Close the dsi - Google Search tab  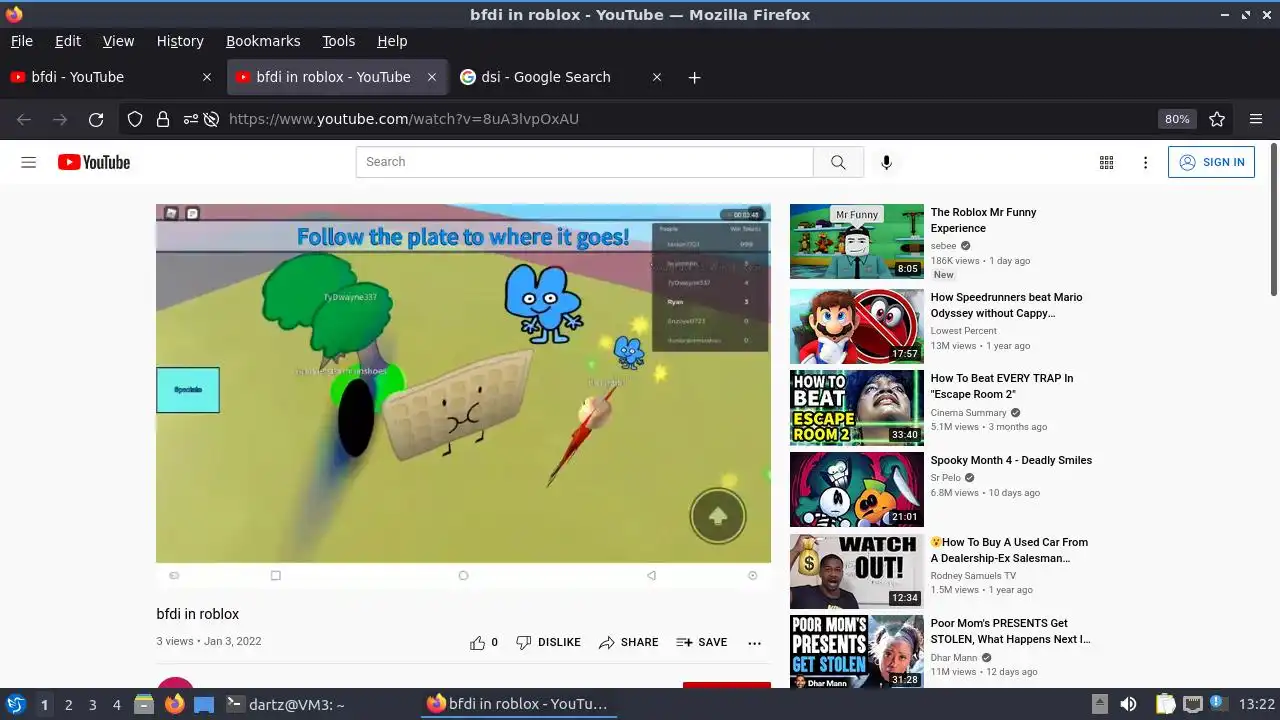tap(657, 77)
